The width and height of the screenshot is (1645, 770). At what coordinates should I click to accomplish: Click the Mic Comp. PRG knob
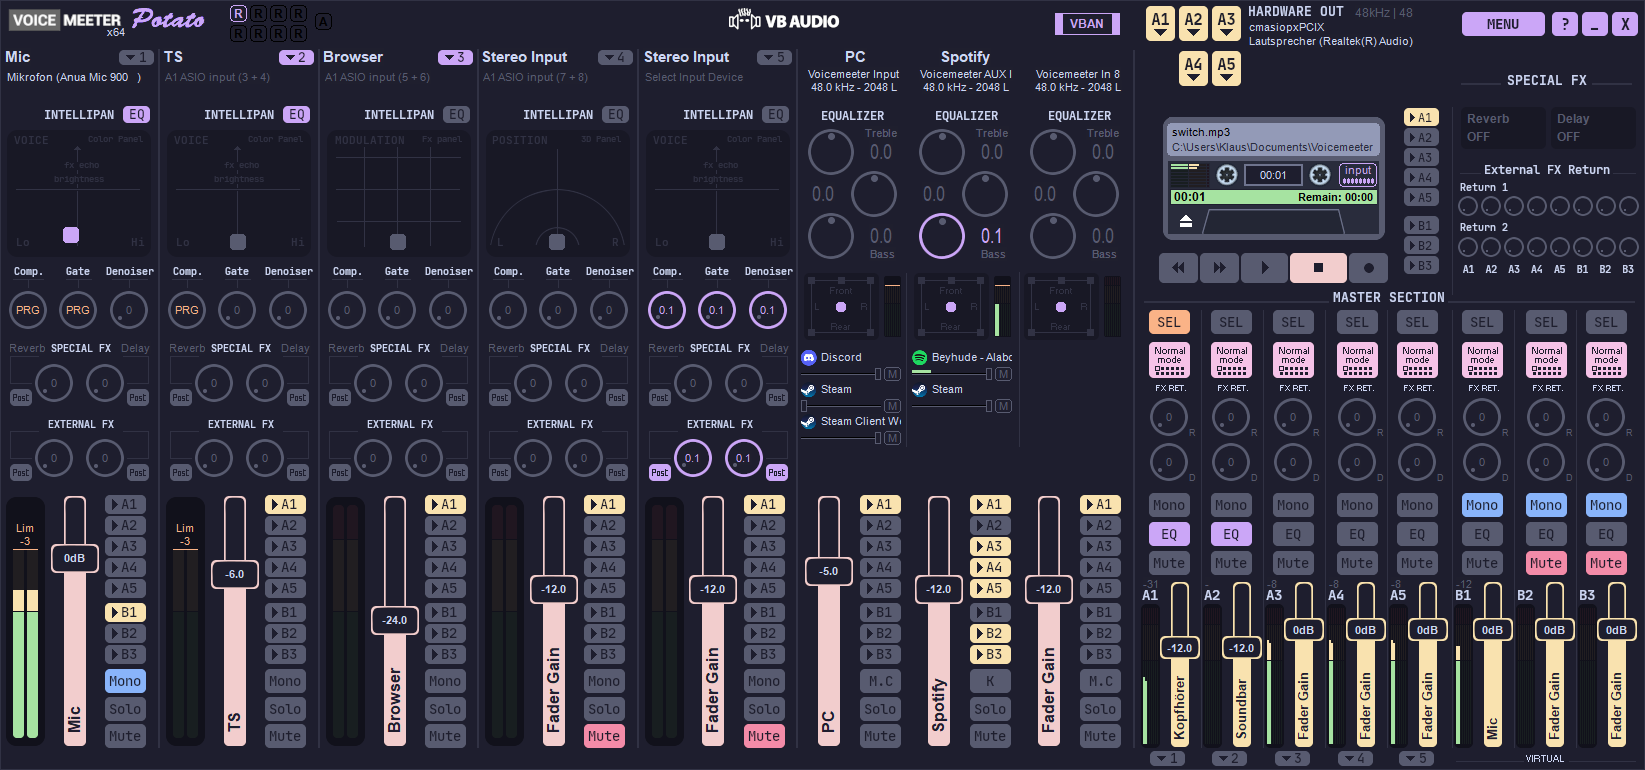(28, 310)
